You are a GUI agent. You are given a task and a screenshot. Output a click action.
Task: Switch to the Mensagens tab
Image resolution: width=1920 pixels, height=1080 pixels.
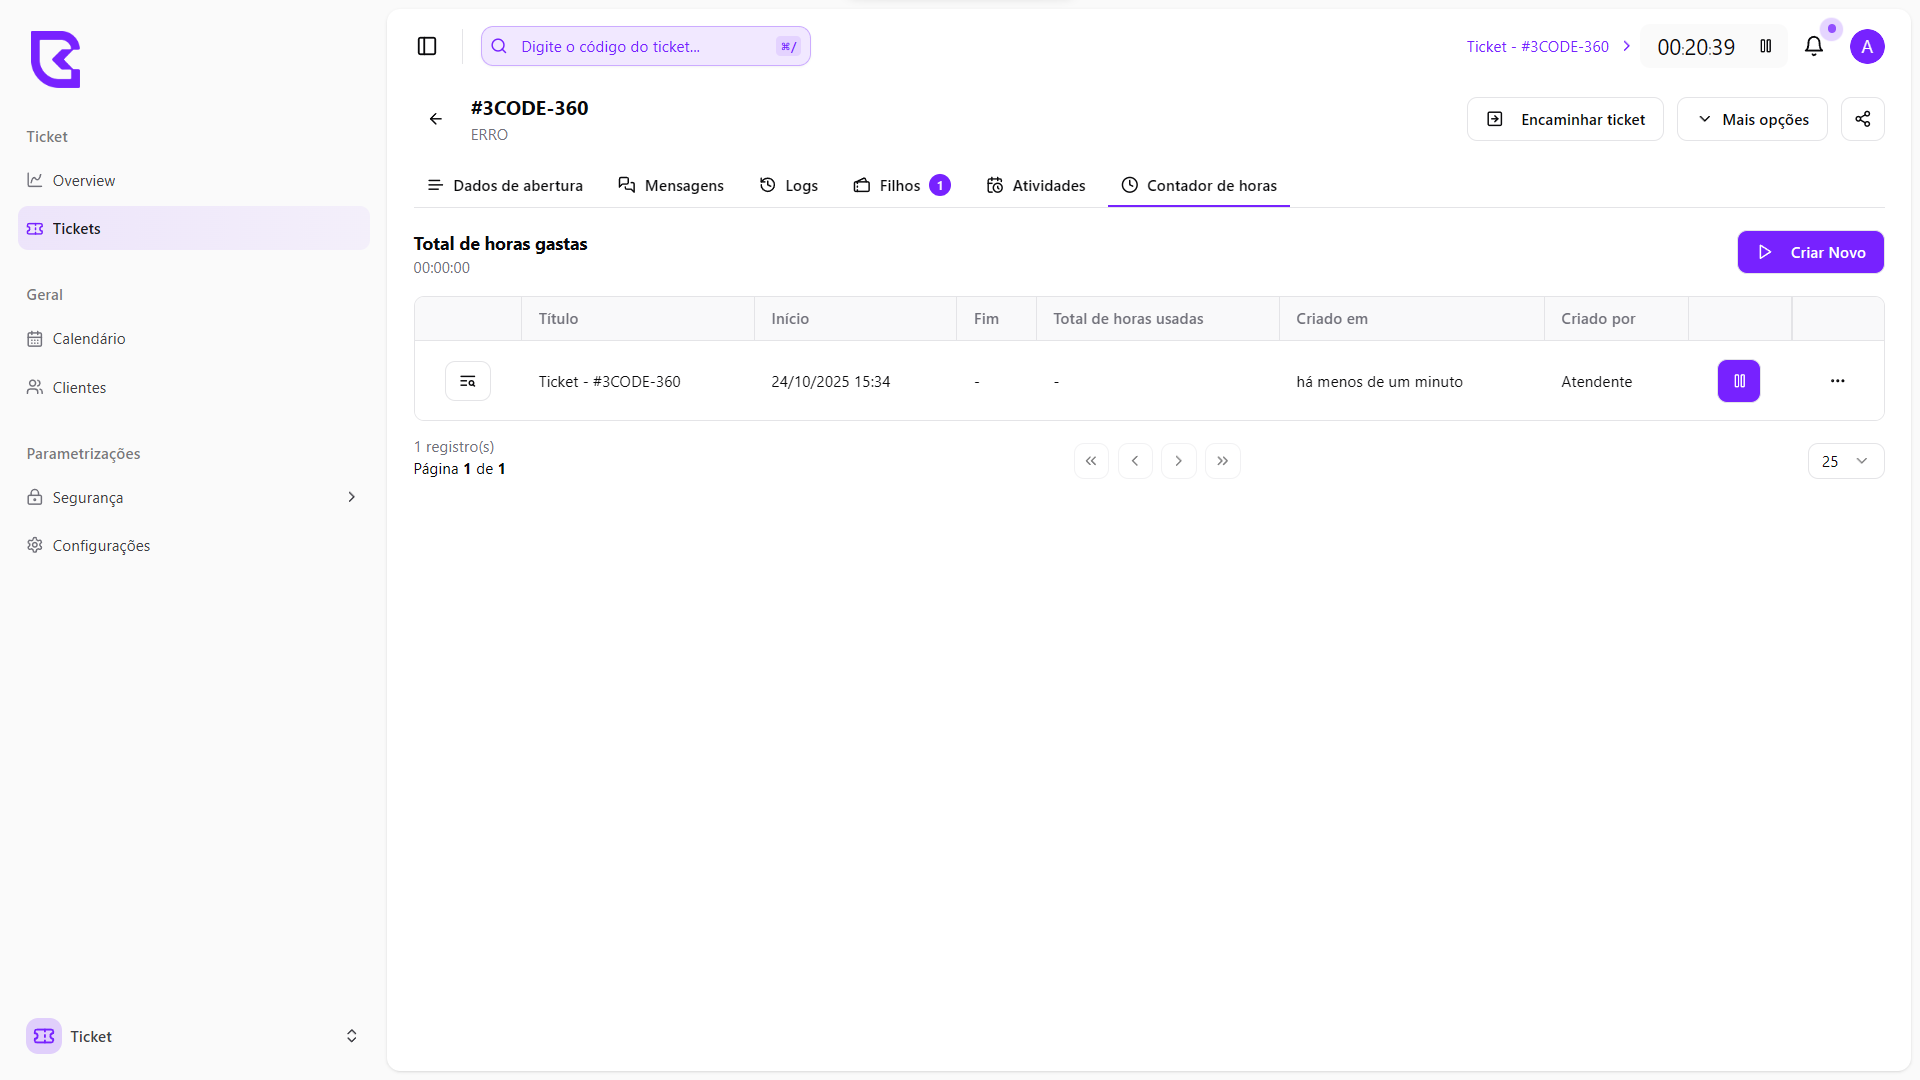pyautogui.click(x=671, y=185)
